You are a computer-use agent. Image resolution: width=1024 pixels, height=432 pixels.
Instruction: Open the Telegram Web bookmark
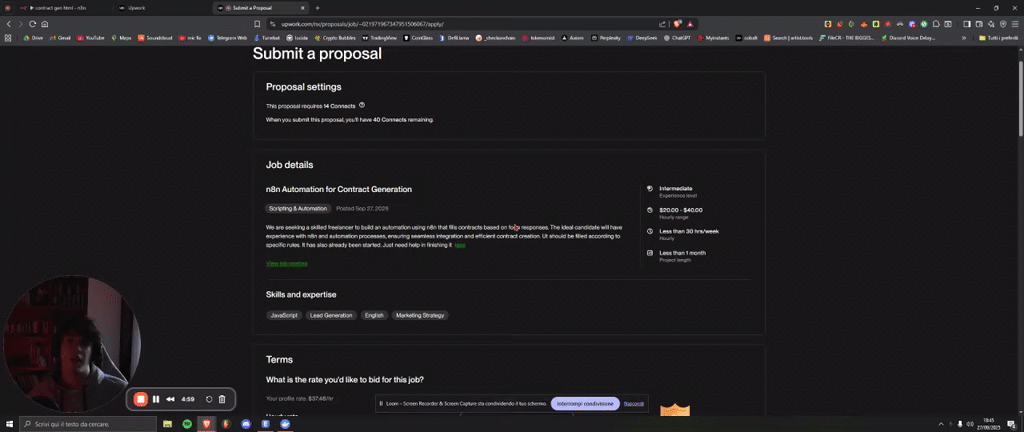coord(227,38)
